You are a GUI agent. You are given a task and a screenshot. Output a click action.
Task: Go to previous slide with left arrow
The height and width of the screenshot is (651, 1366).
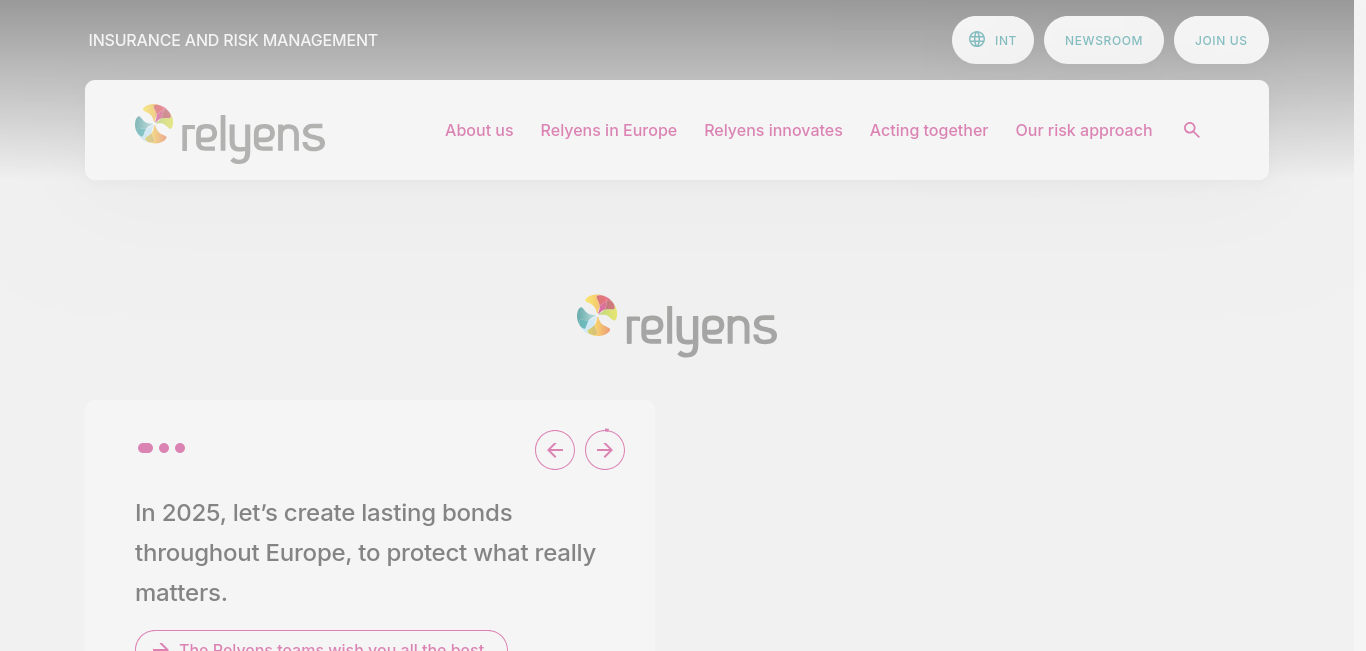coord(555,450)
